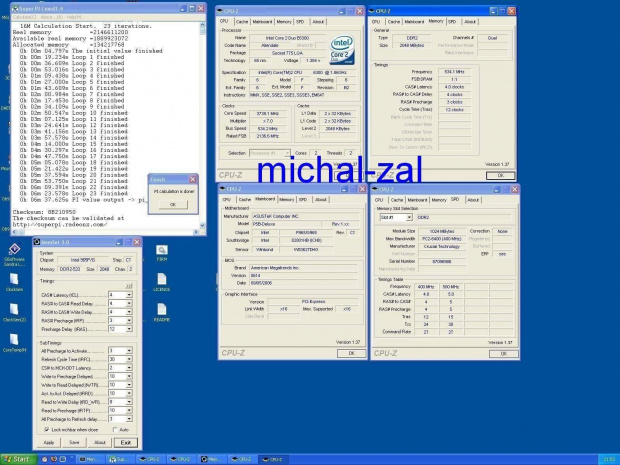620x465 pixels.
Task: Open the Processor selection dropdown in CPU-Z
Action: [x=287, y=153]
